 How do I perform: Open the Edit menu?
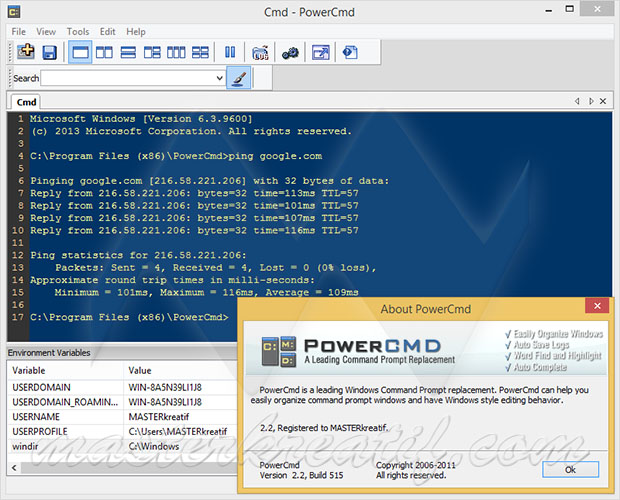(x=108, y=32)
